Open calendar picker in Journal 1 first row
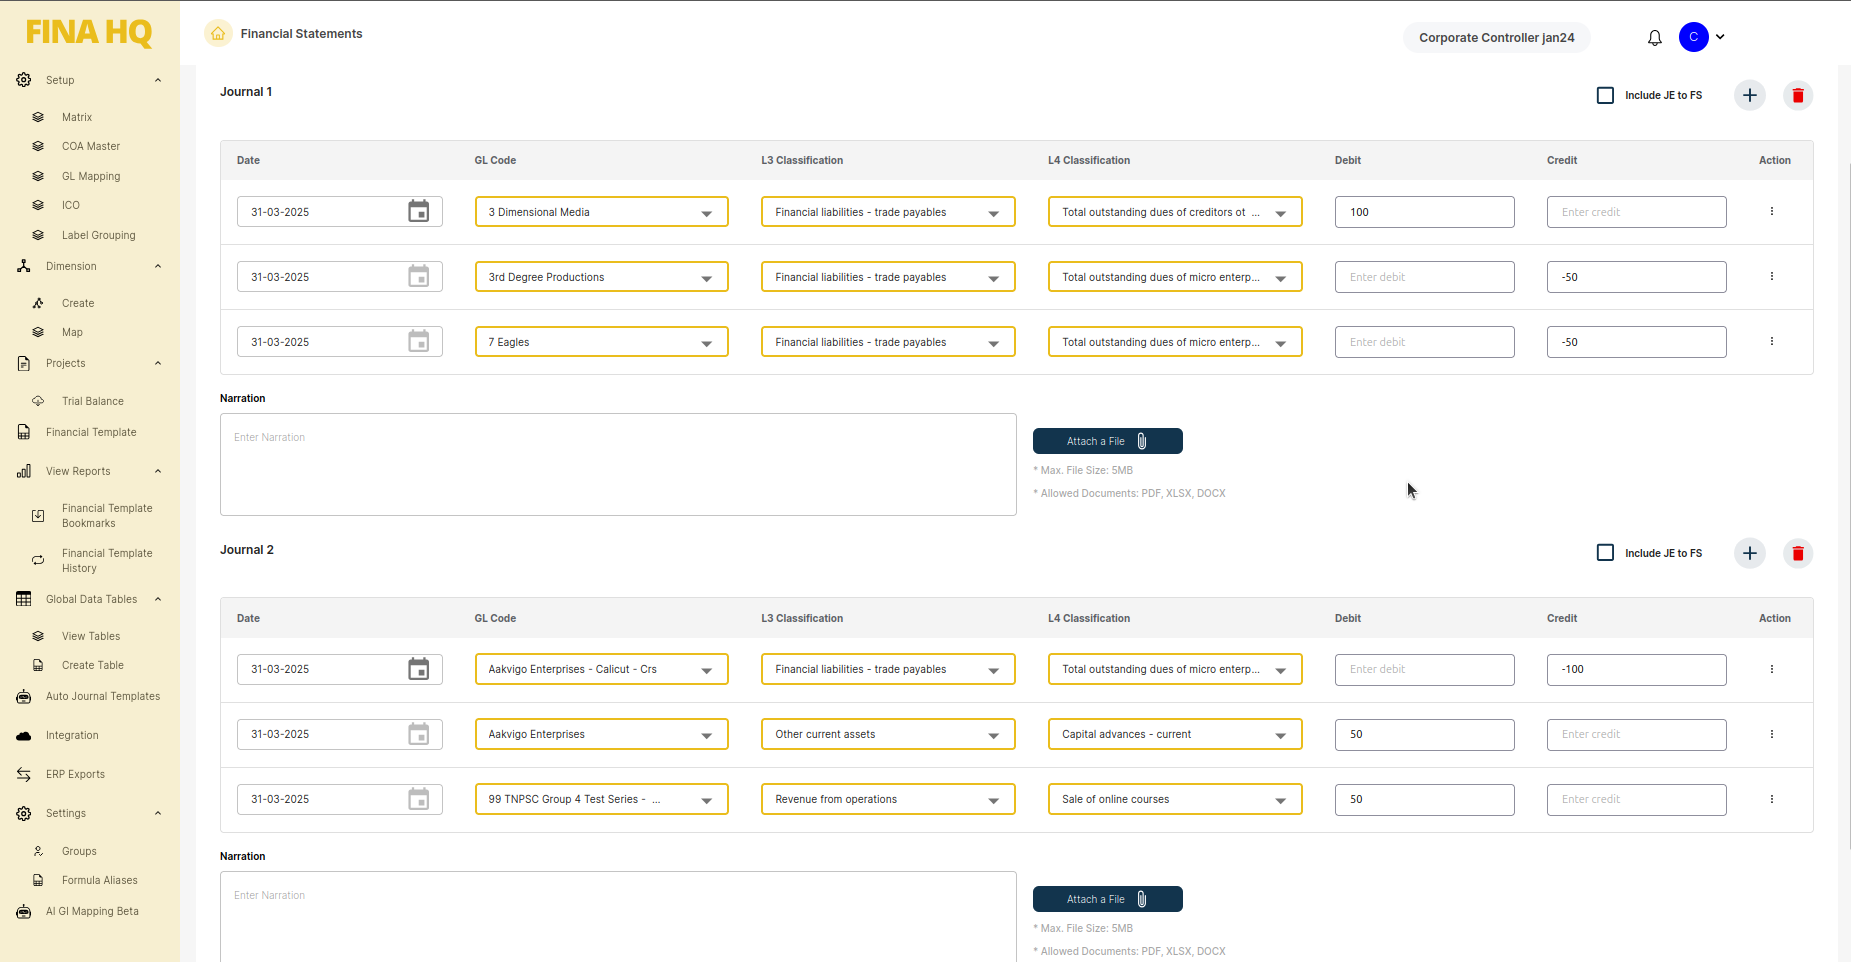Viewport: 1851px width, 962px height. 419,212
